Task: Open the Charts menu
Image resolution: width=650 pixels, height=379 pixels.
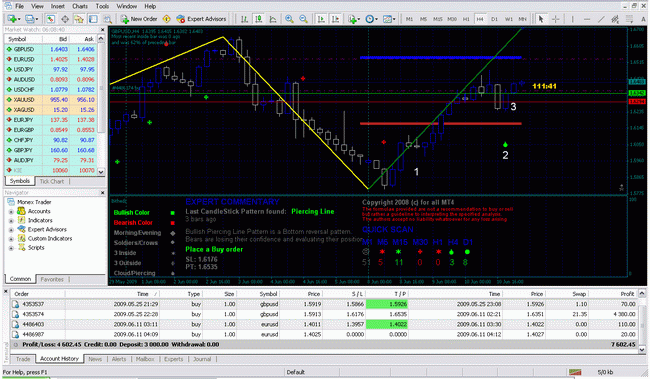Action: [x=80, y=6]
